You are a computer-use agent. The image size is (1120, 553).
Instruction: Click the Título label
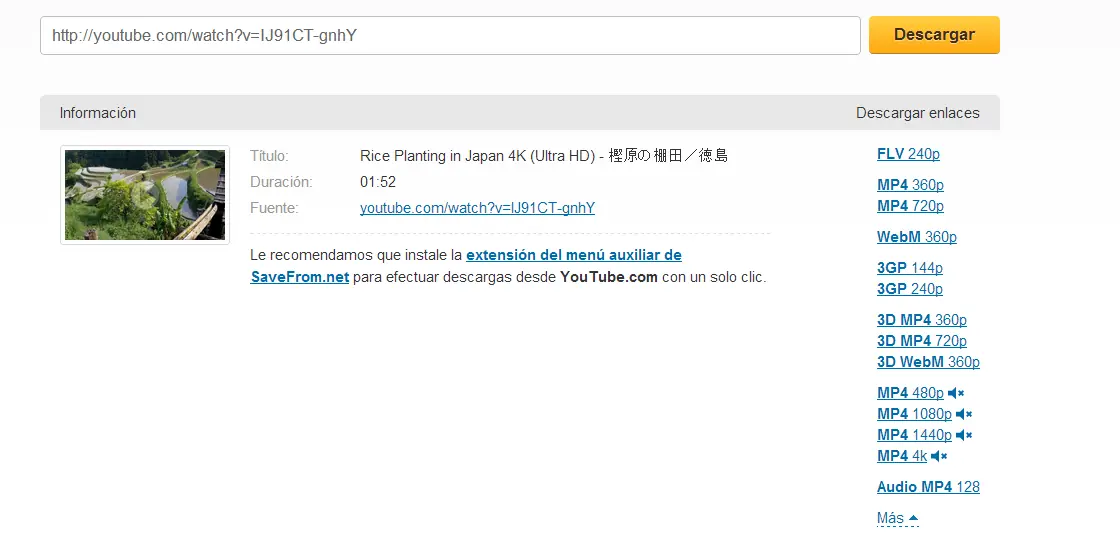pyautogui.click(x=269, y=156)
